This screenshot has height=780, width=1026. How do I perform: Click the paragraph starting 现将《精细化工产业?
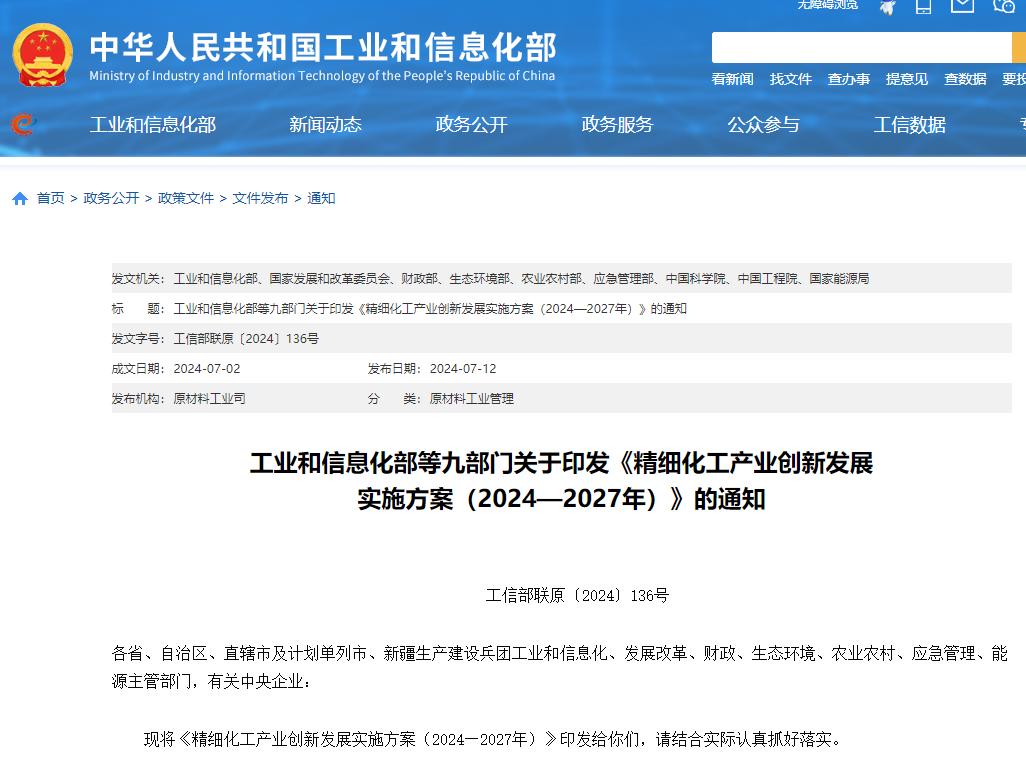coord(495,739)
